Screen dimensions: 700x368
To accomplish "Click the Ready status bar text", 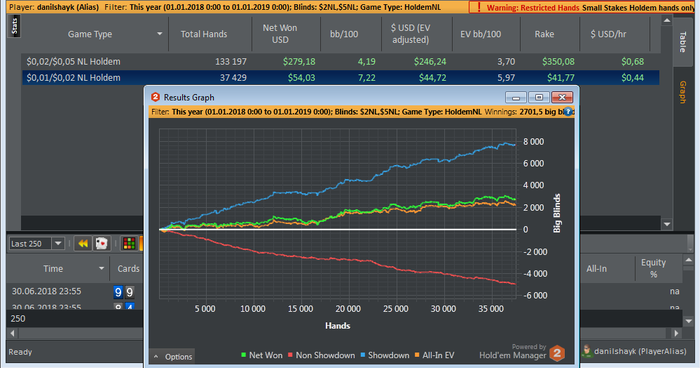I will click(x=20, y=352).
